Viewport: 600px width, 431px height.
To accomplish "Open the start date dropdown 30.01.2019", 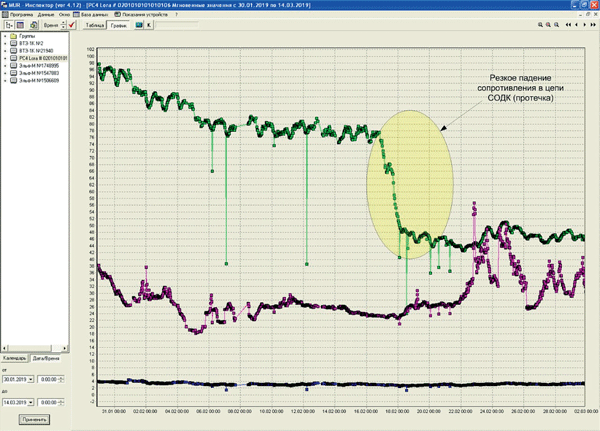I will [31, 379].
